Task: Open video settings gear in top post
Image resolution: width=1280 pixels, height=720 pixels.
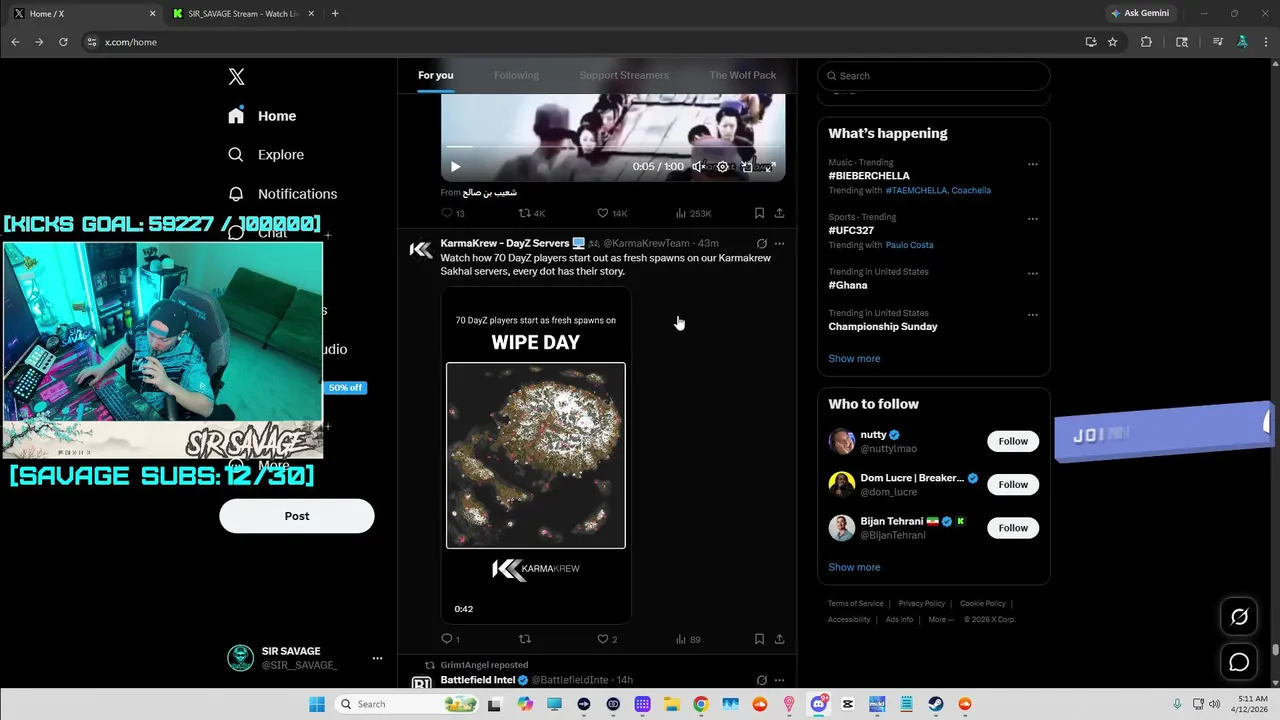Action: click(723, 167)
